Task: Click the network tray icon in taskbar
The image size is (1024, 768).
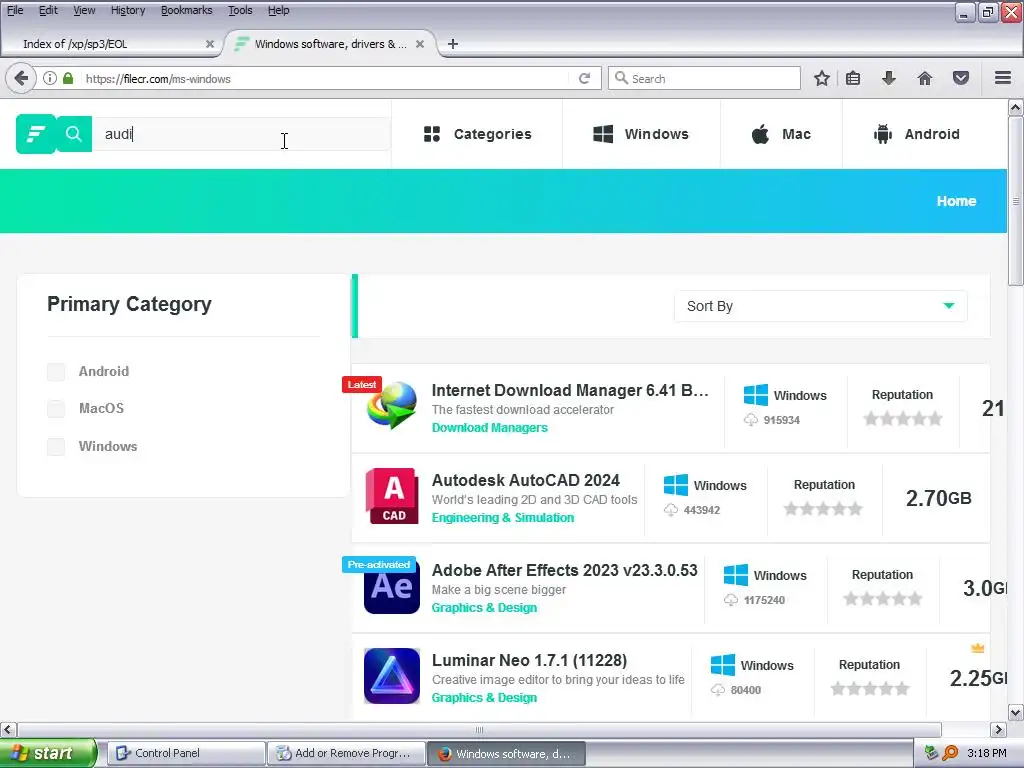Action: pos(931,753)
